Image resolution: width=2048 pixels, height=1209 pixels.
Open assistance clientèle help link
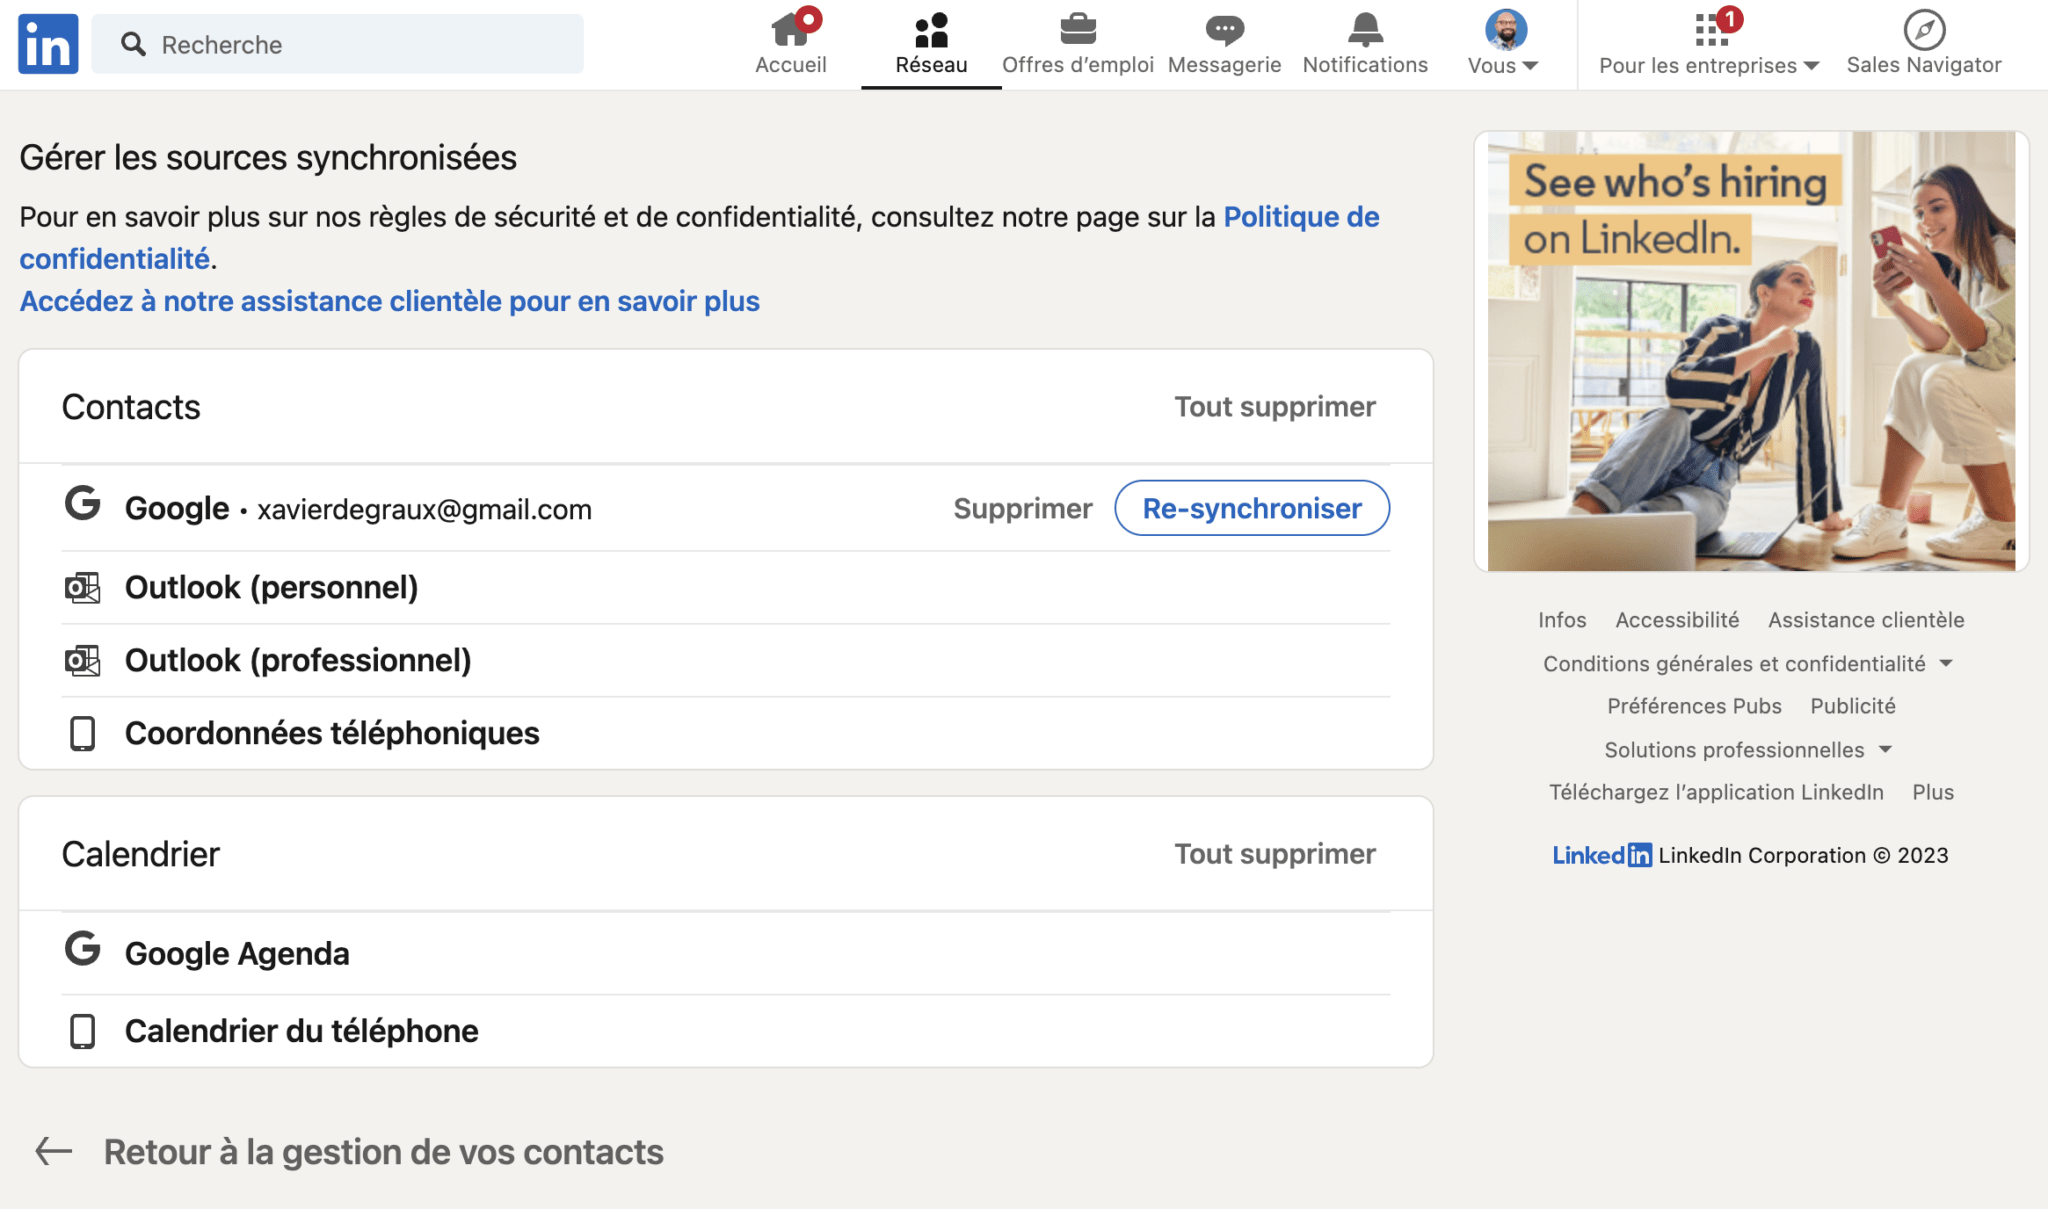coord(390,301)
